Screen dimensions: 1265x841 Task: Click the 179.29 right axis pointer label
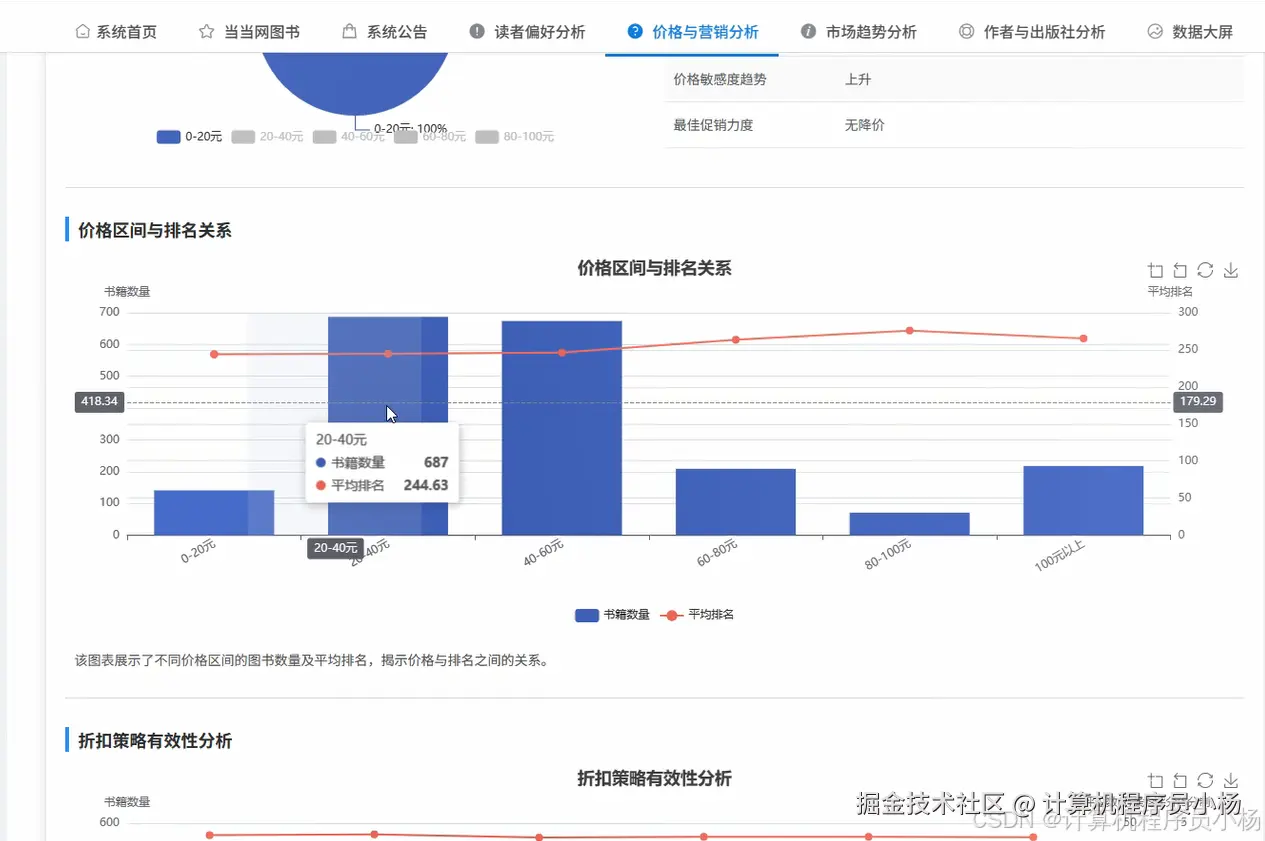[x=1198, y=402]
